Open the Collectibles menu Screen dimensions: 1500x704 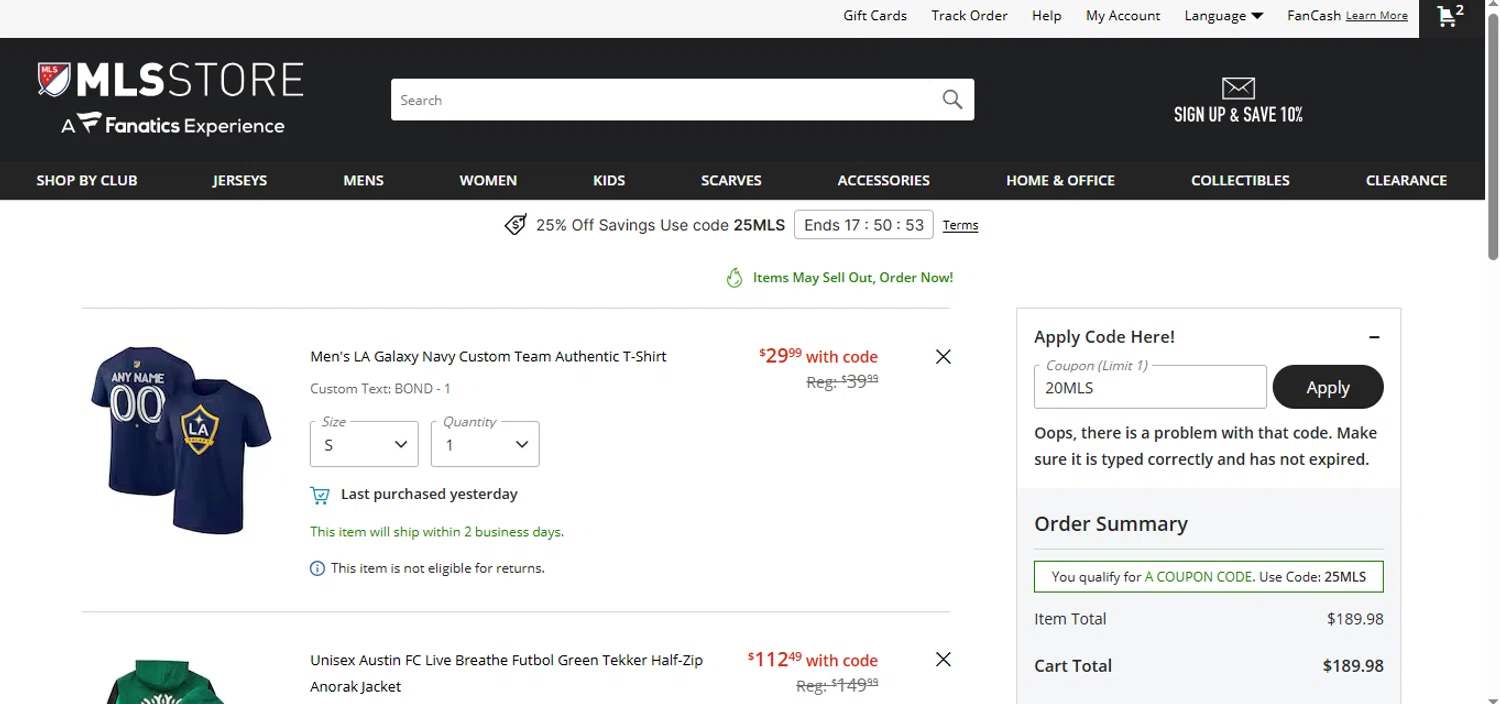pyautogui.click(x=1240, y=181)
